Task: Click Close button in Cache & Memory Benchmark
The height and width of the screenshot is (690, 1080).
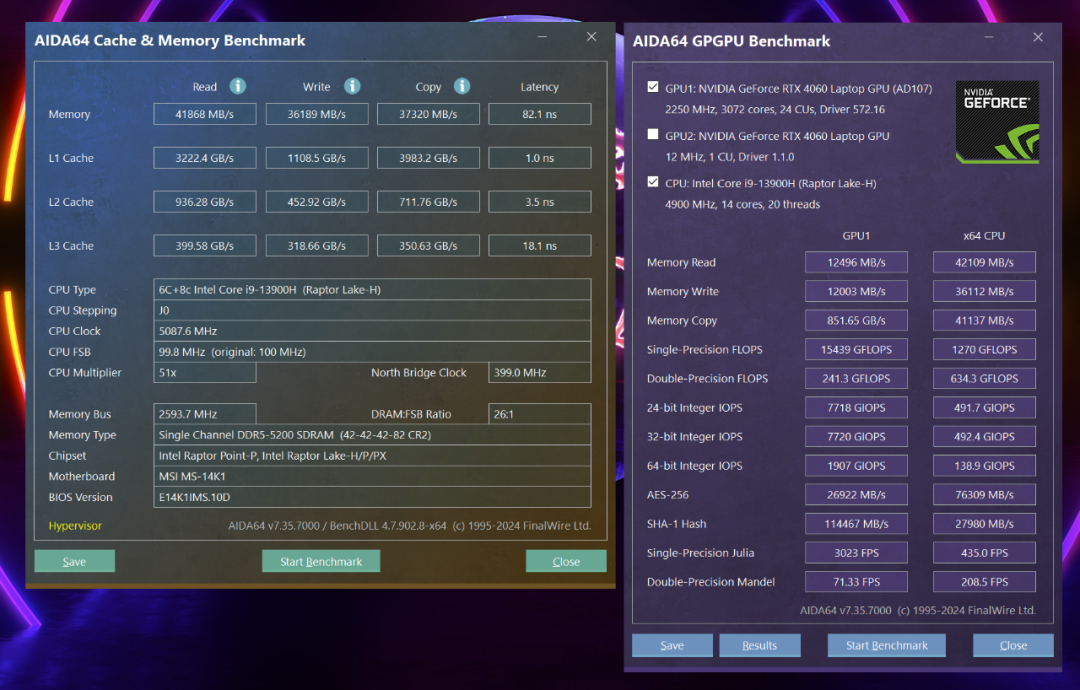Action: pyautogui.click(x=566, y=561)
